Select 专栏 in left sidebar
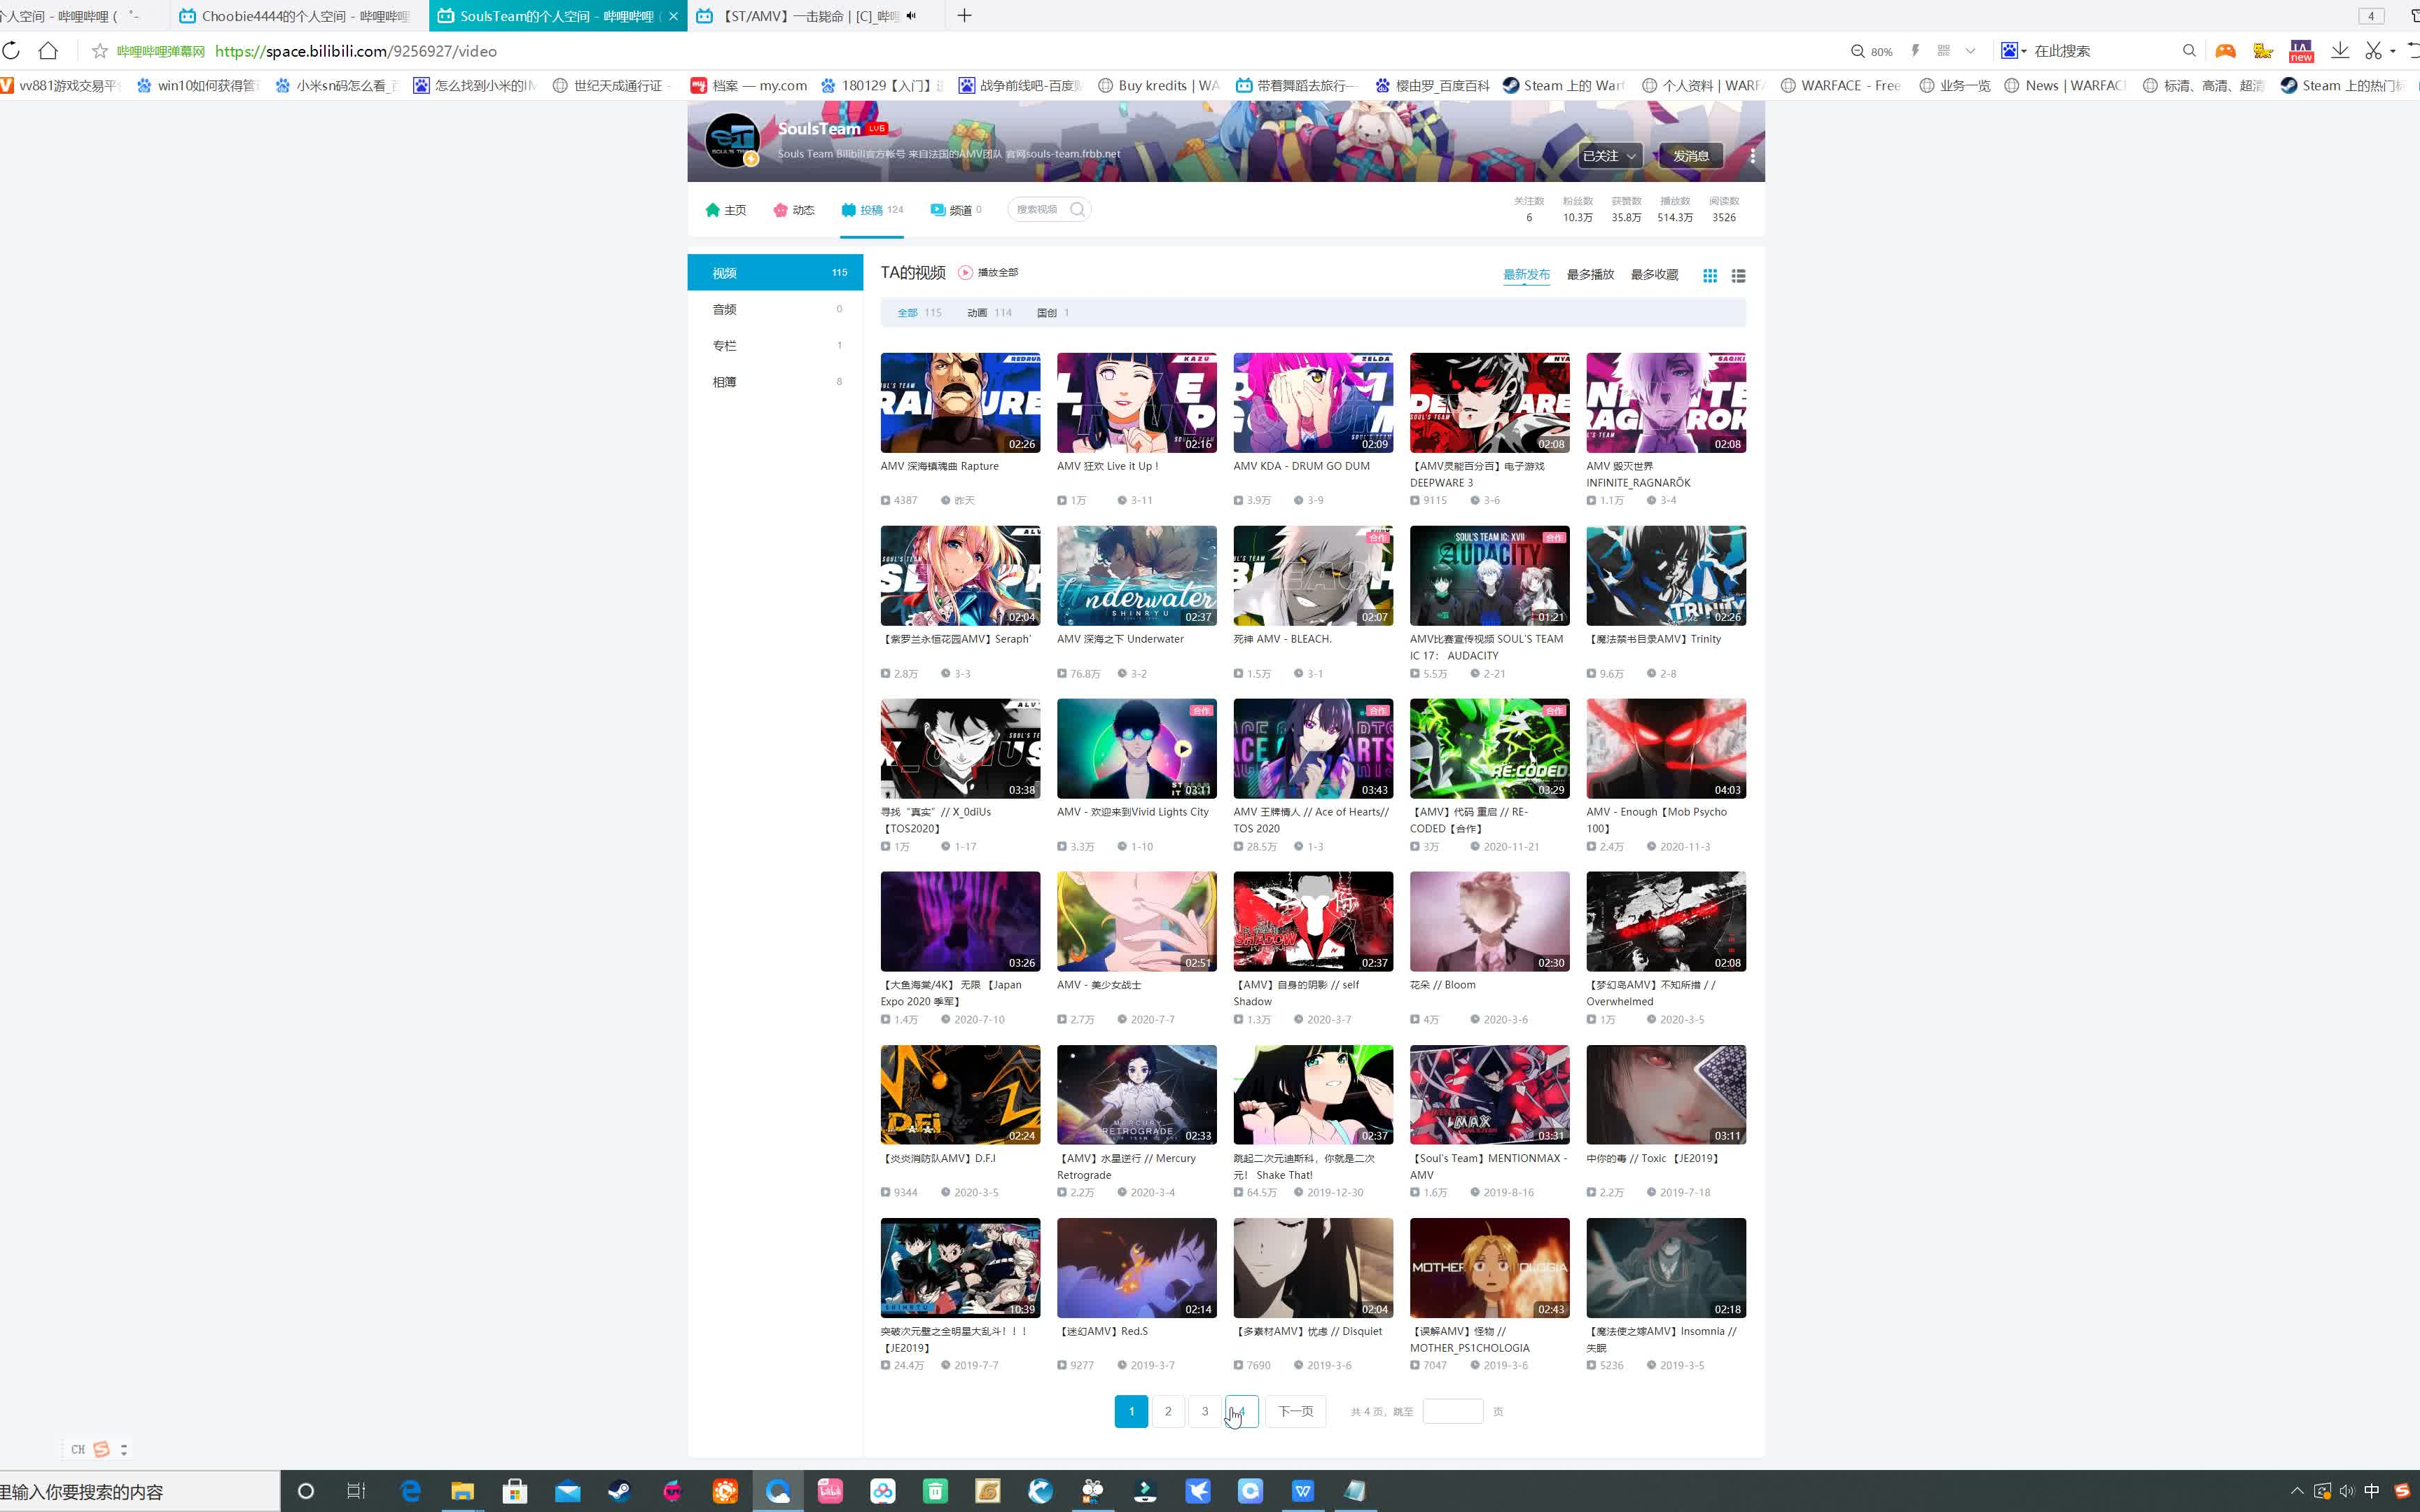 [x=725, y=345]
